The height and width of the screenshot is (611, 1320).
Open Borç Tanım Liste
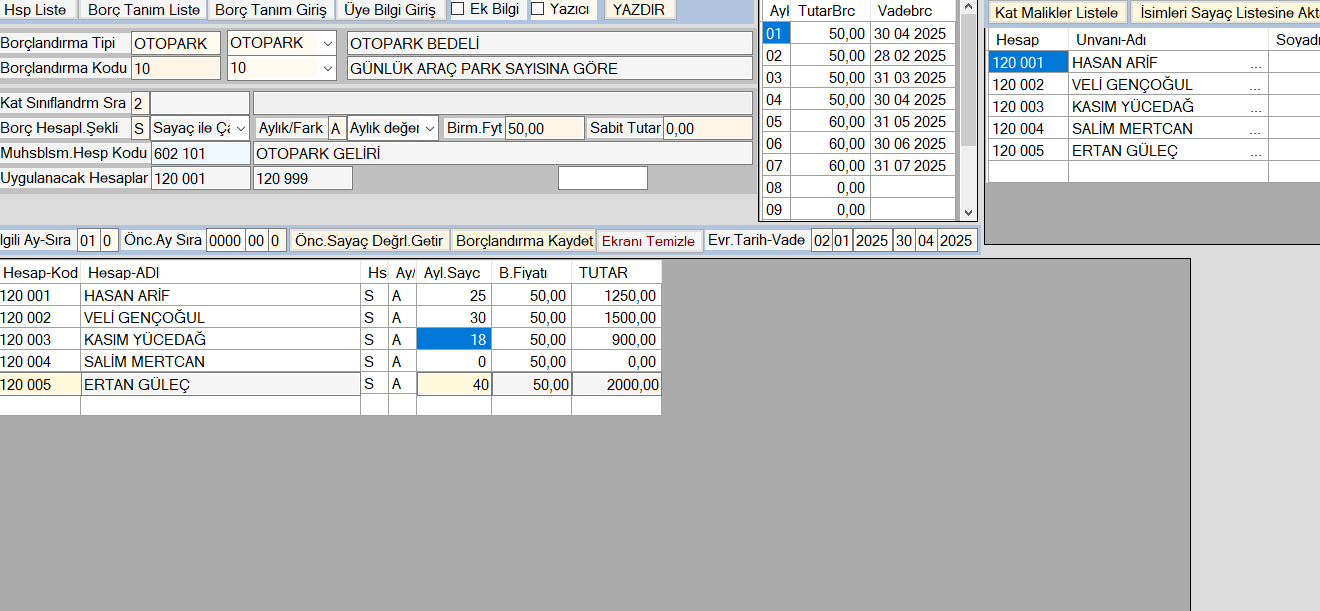point(144,10)
